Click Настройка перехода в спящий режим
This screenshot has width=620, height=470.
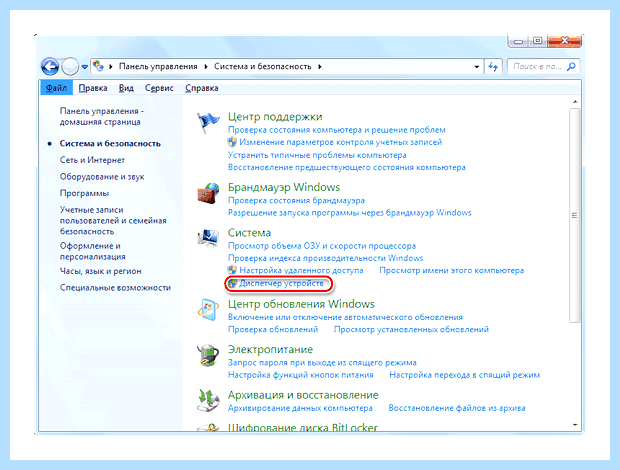[465, 375]
